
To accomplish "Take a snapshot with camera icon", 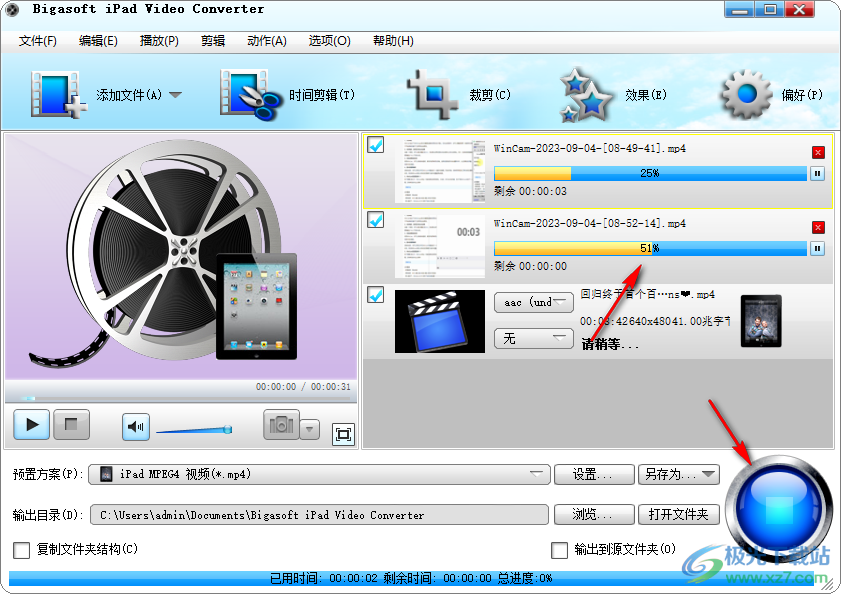I will coord(281,425).
